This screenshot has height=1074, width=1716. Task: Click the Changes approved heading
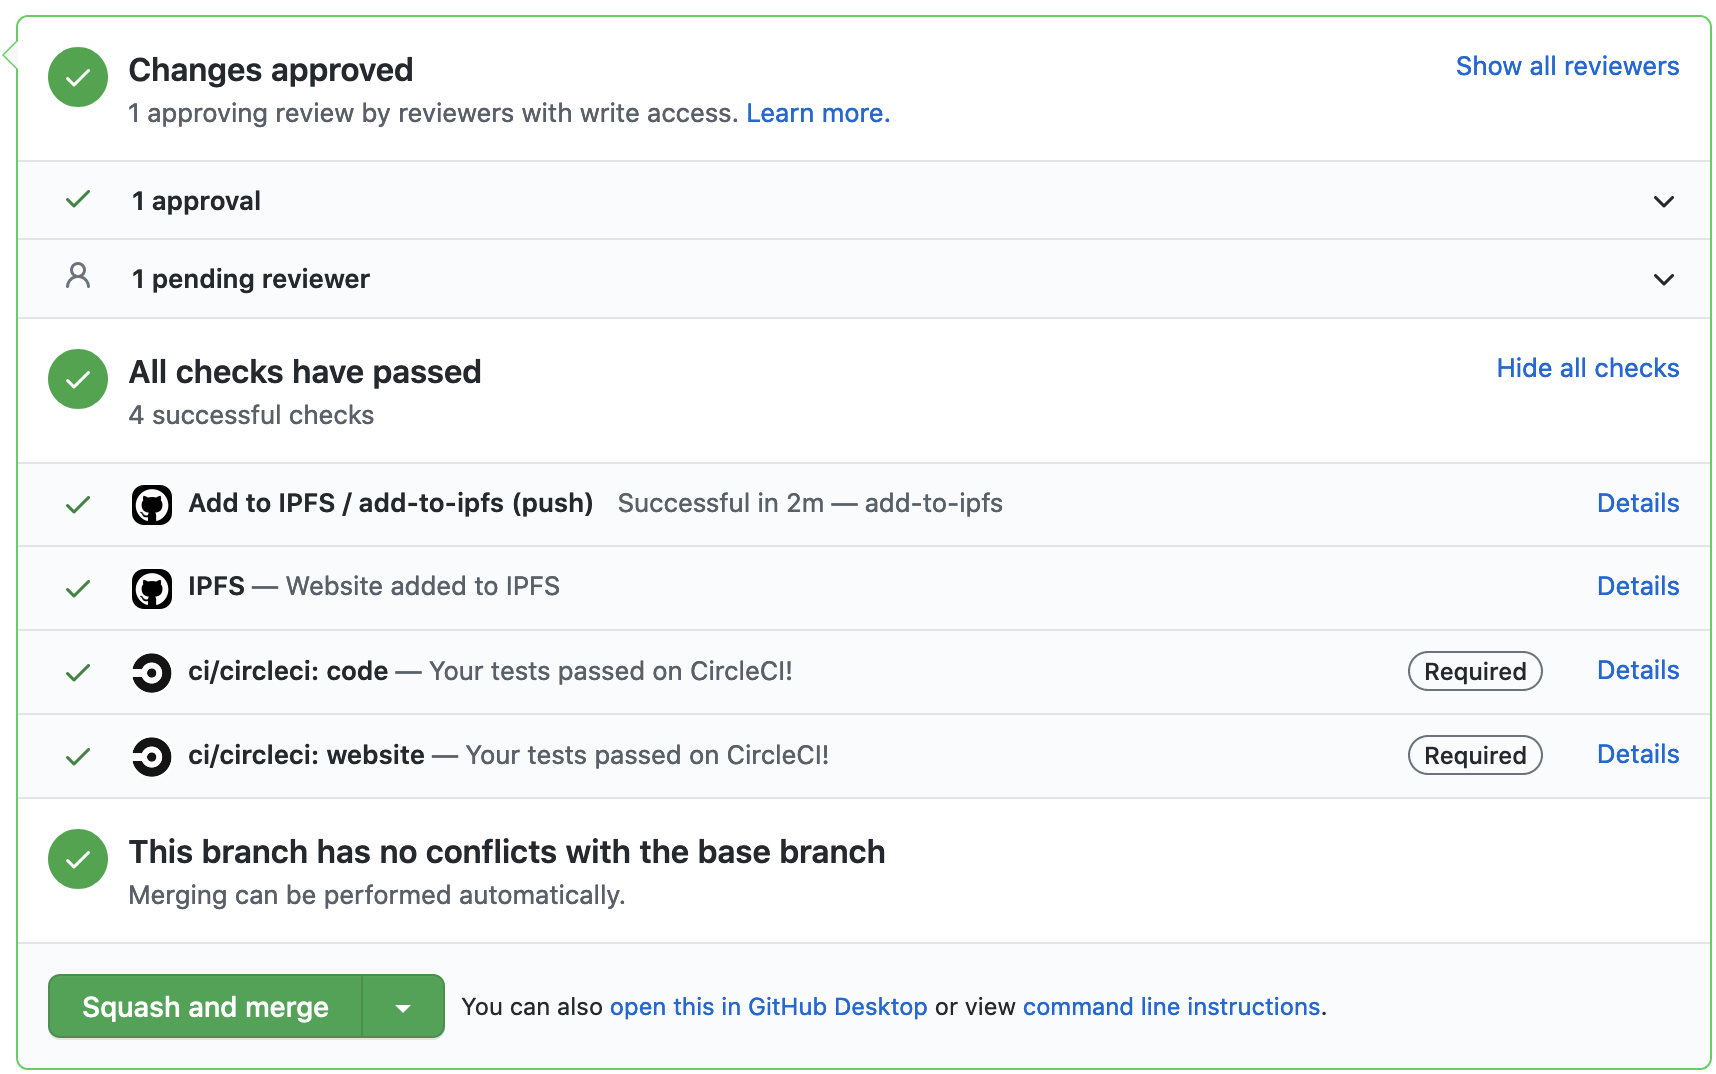tap(271, 70)
